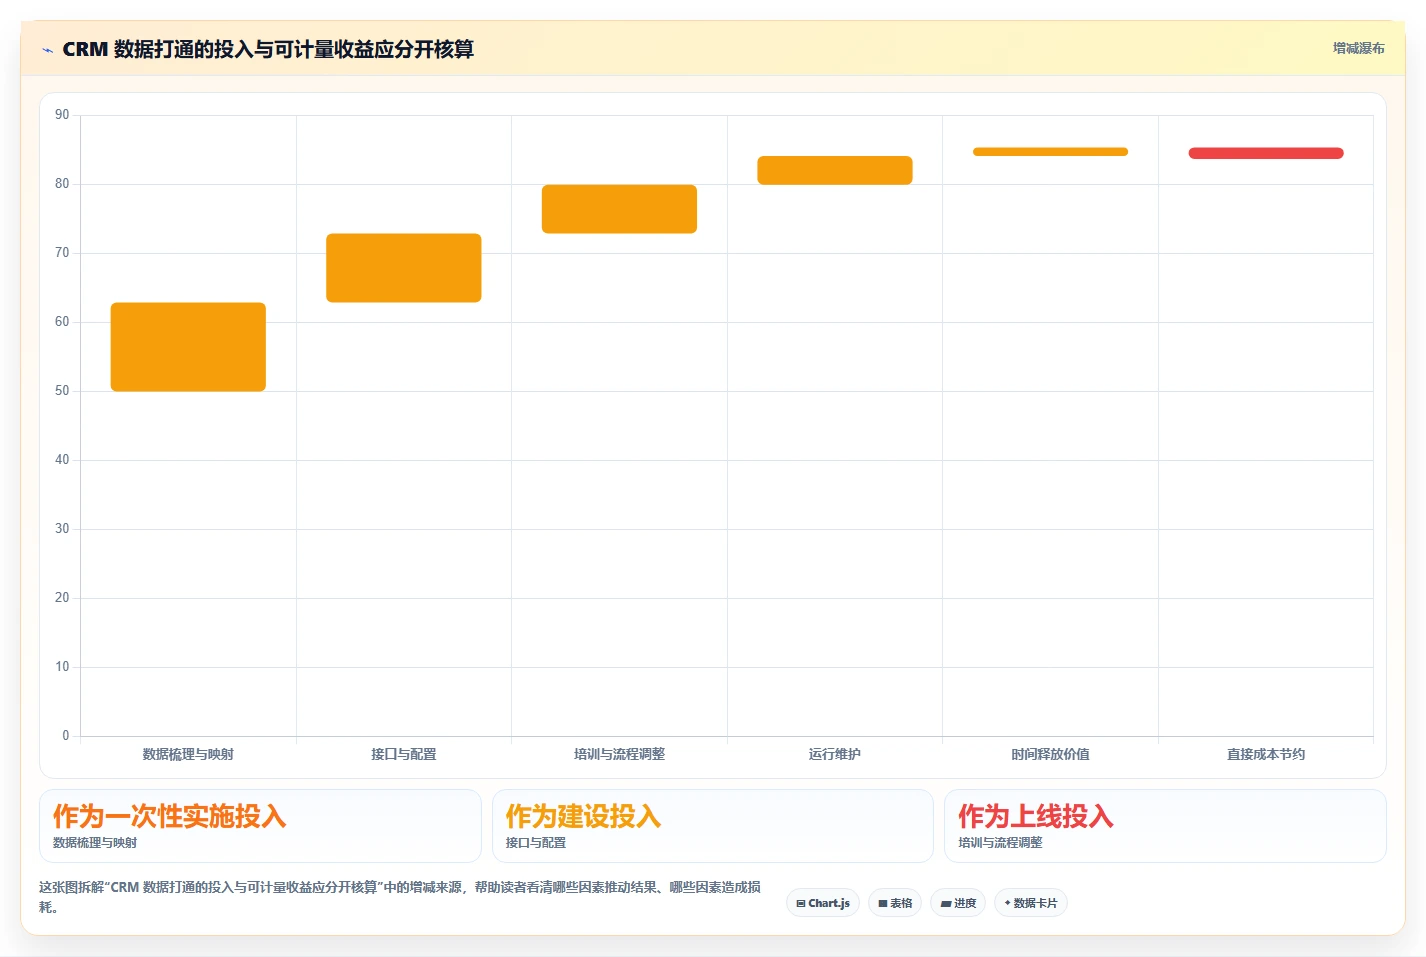
Task: Click the description paragraph starting 这张图拆解
Action: [400, 897]
